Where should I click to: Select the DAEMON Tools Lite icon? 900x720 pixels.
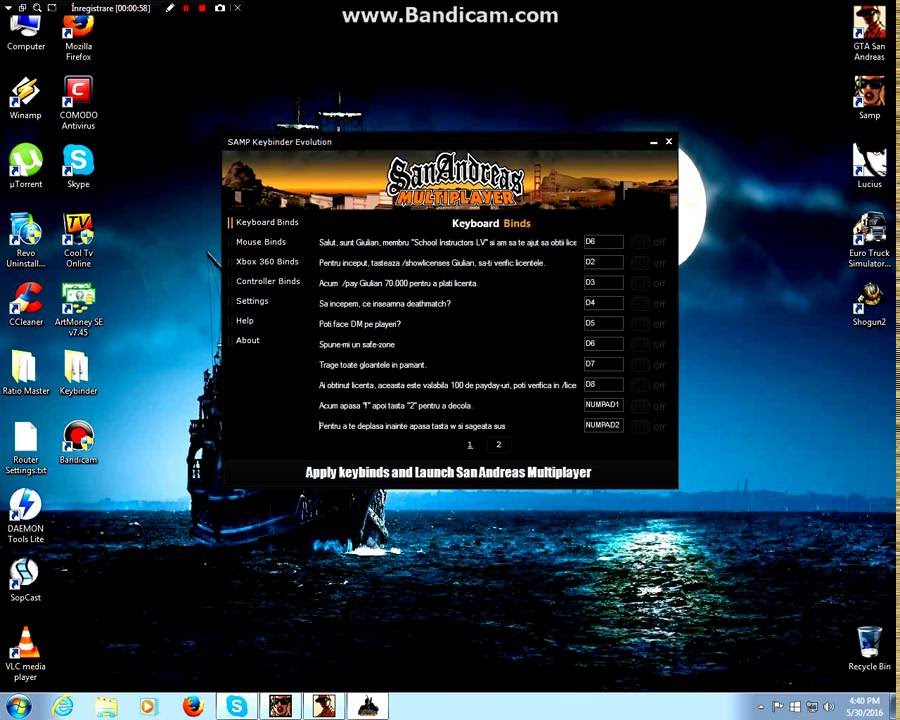(25, 516)
